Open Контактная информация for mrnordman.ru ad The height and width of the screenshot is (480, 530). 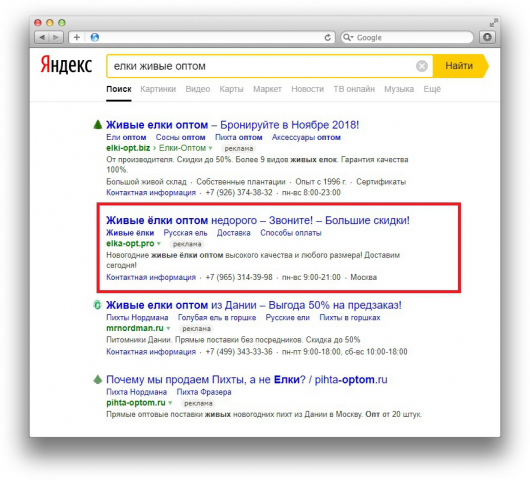(151, 352)
